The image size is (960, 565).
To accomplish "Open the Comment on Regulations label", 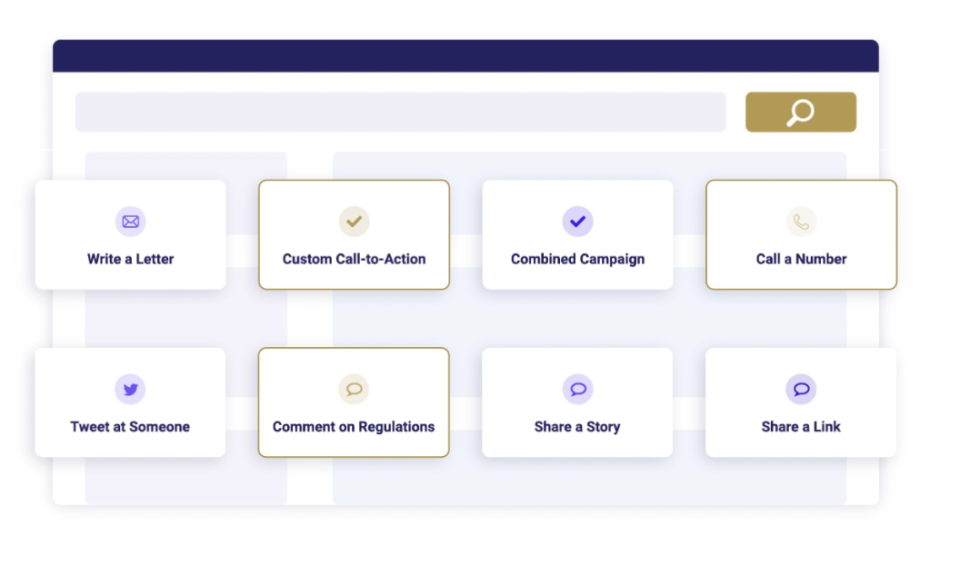I will [x=354, y=427].
